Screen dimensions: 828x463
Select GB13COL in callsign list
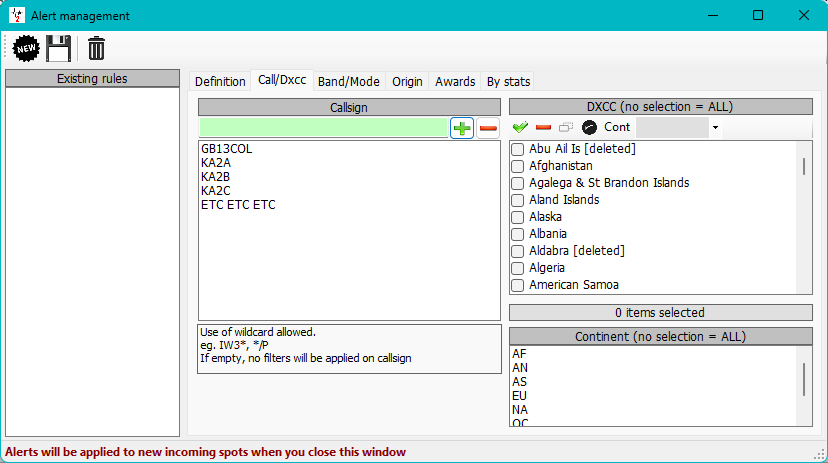pos(227,149)
